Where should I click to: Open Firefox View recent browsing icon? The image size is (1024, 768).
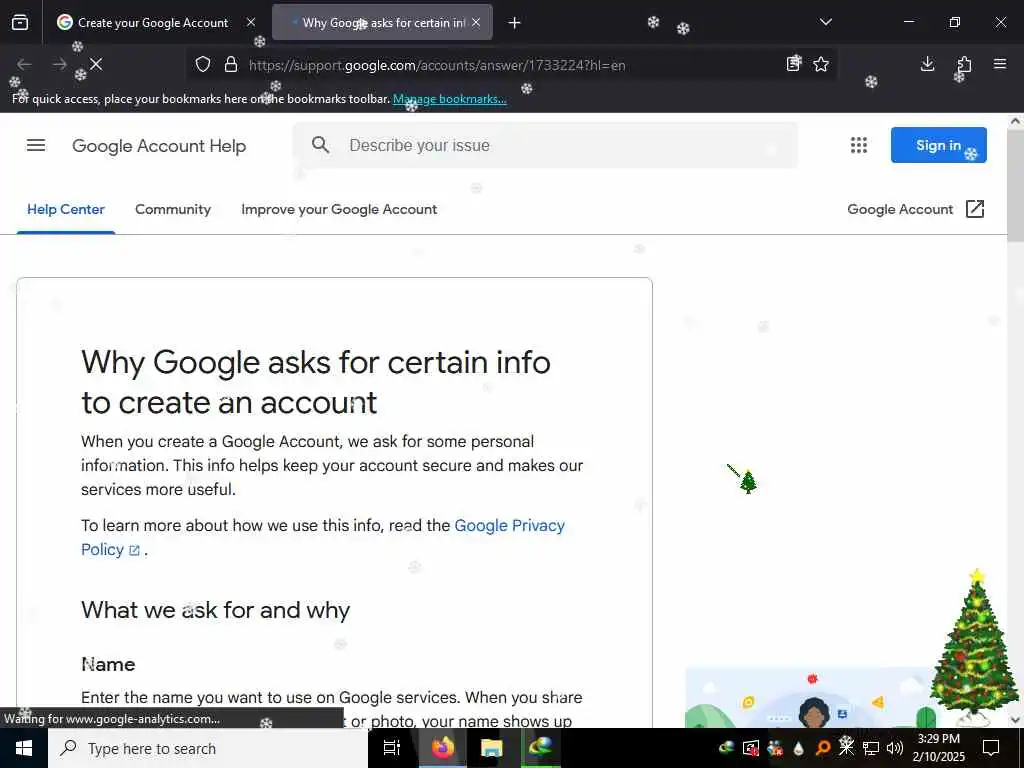point(20,23)
